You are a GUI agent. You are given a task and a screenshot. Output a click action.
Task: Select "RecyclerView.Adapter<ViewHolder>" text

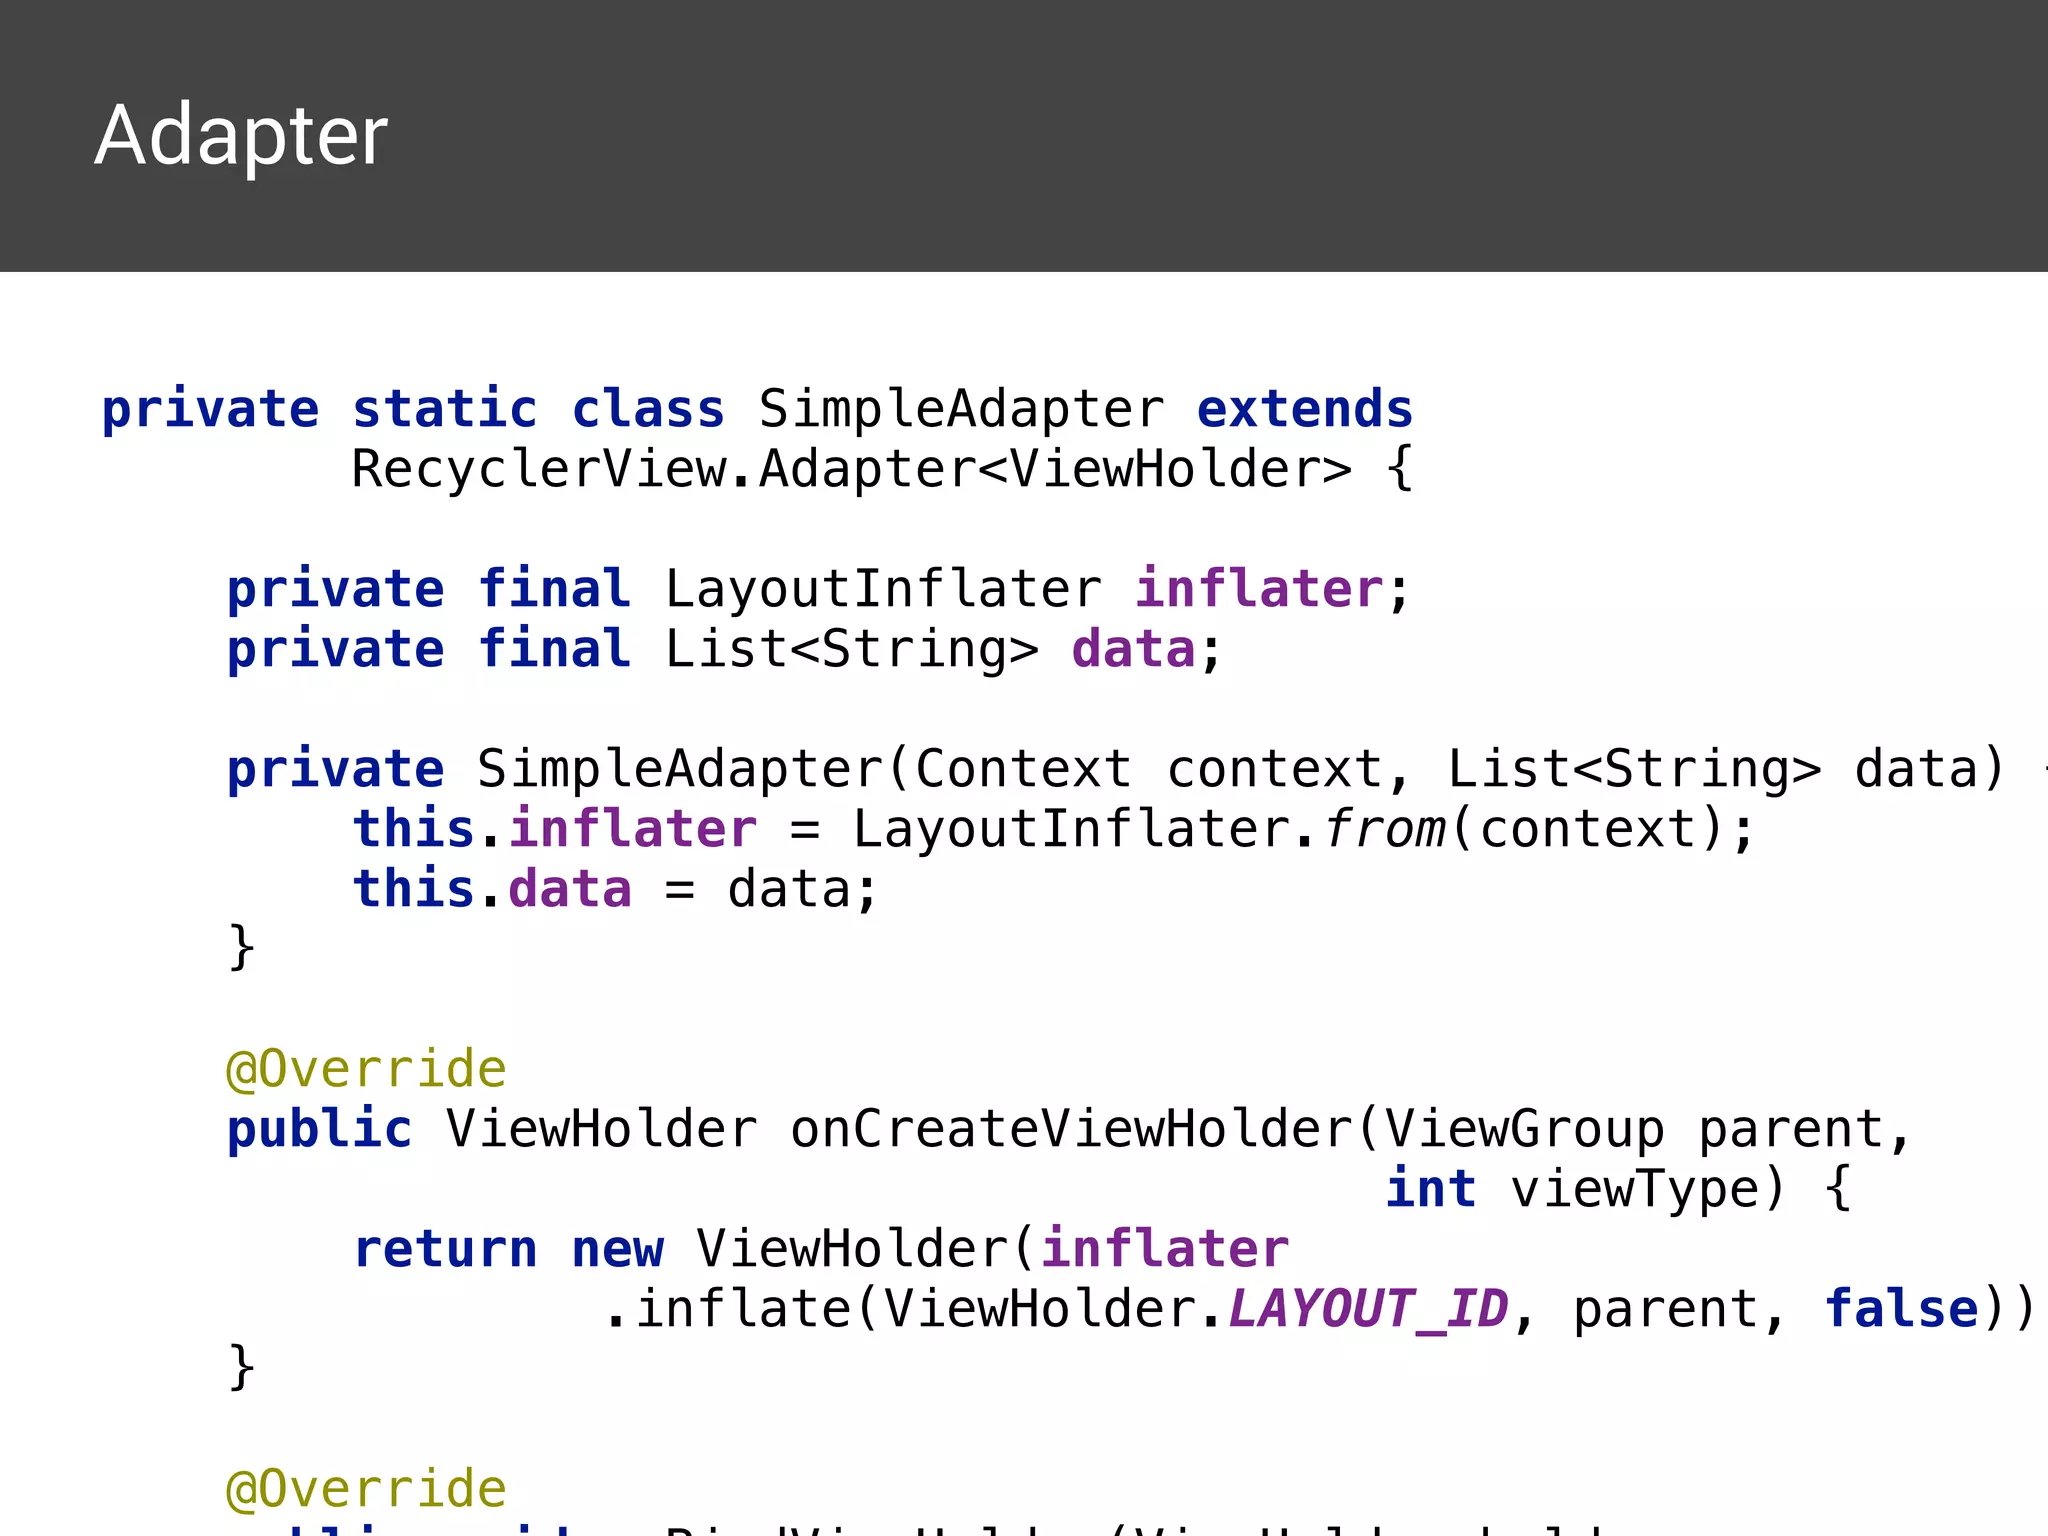(851, 470)
